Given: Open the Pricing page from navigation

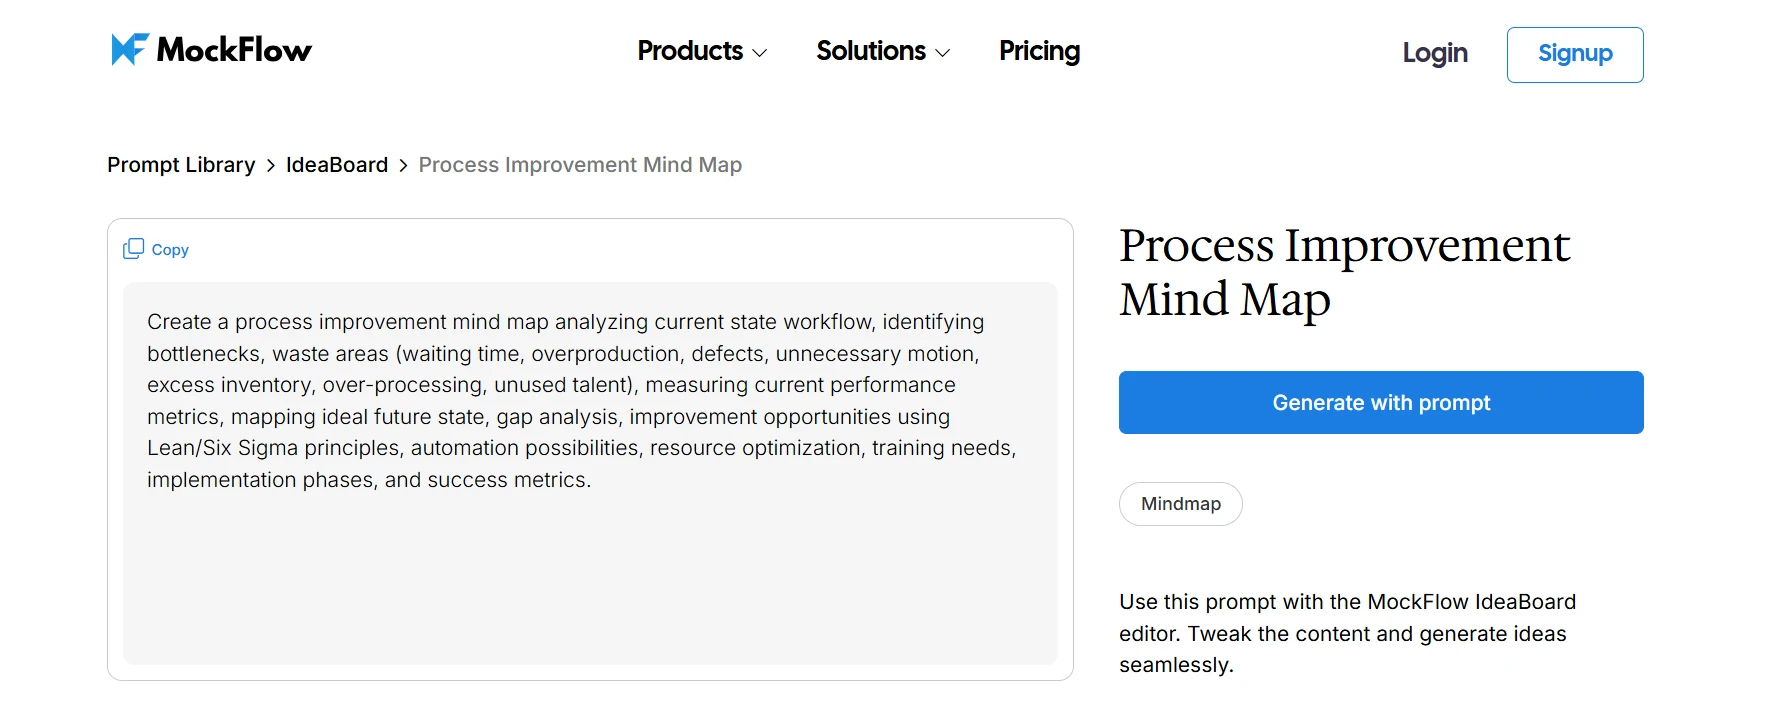Looking at the screenshot, I should click(x=1039, y=51).
